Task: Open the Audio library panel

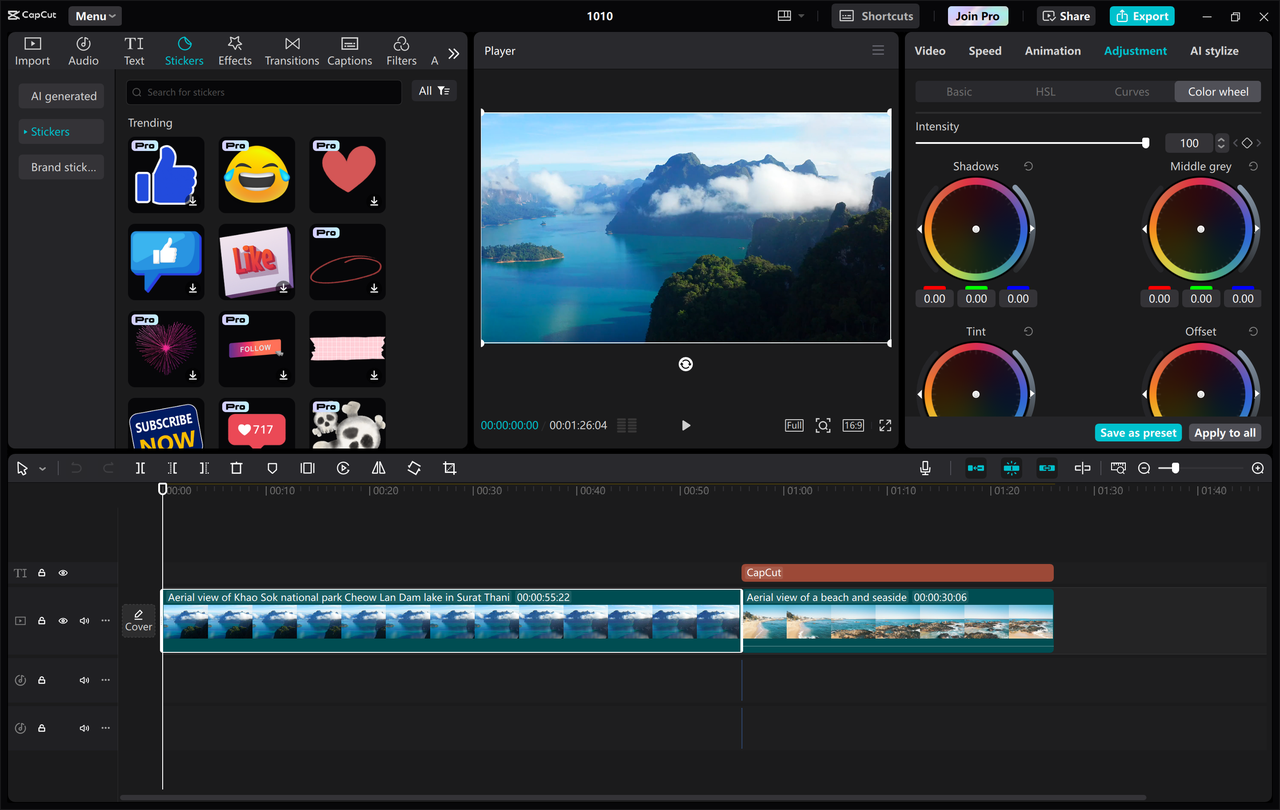Action: point(83,51)
